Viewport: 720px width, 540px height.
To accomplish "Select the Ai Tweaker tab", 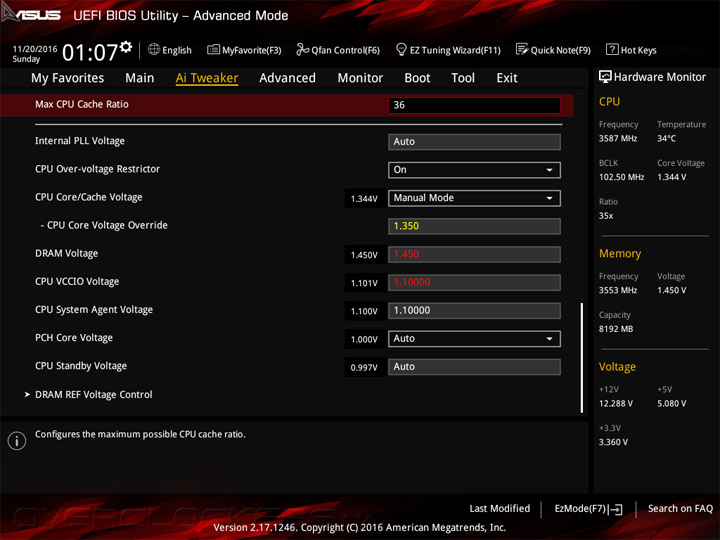I will point(207,78).
